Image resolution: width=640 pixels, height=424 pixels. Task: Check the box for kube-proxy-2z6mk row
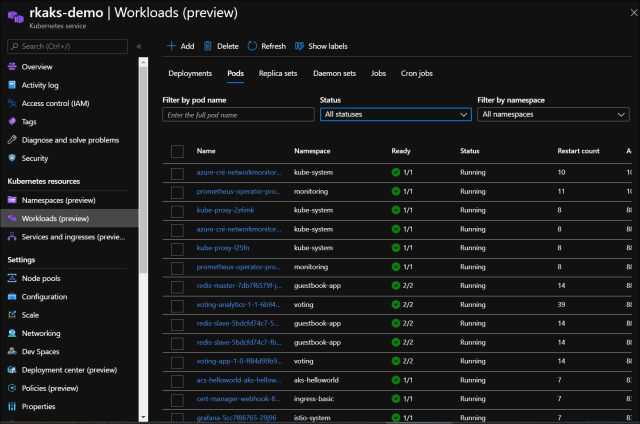click(177, 210)
